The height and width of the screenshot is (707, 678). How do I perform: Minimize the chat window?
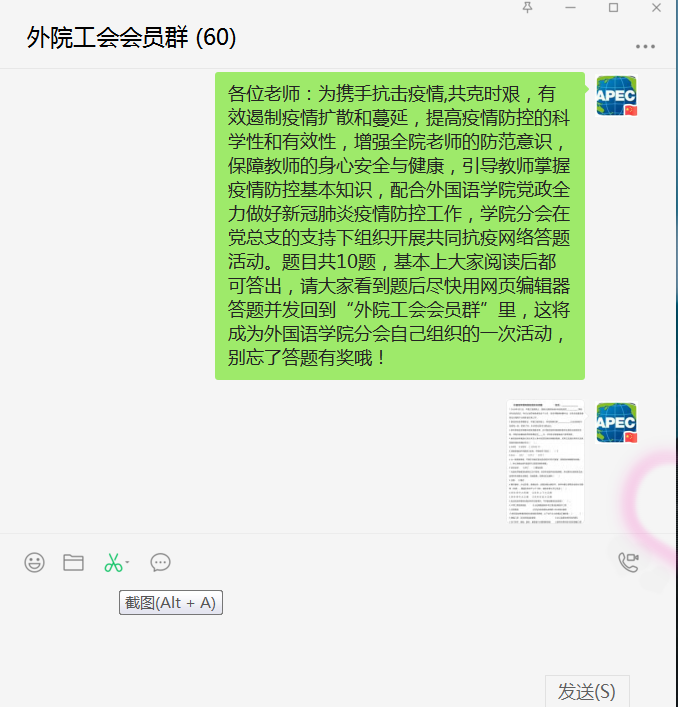point(570,8)
